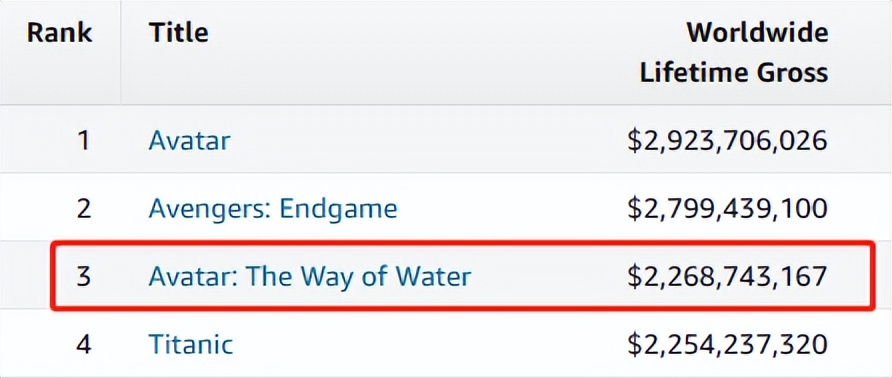Click the word Endgame in the second title

(x=338, y=209)
